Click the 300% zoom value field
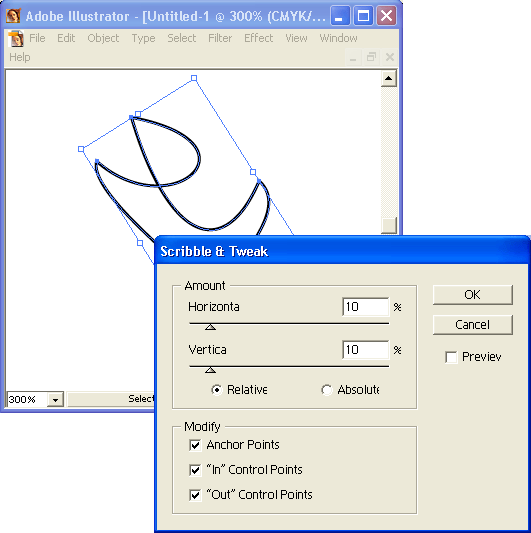The image size is (531, 533). point(27,399)
